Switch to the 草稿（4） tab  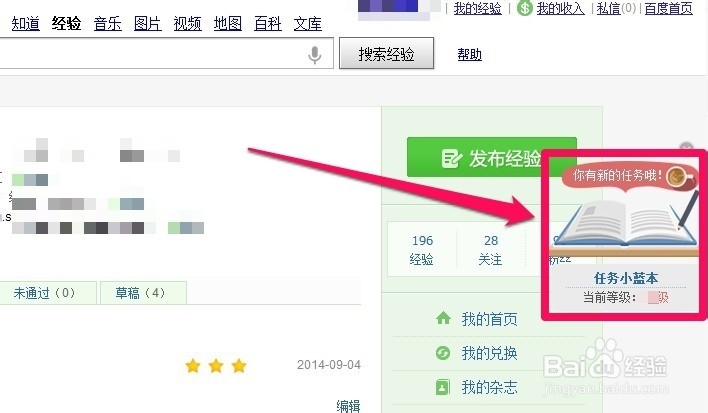(x=143, y=293)
